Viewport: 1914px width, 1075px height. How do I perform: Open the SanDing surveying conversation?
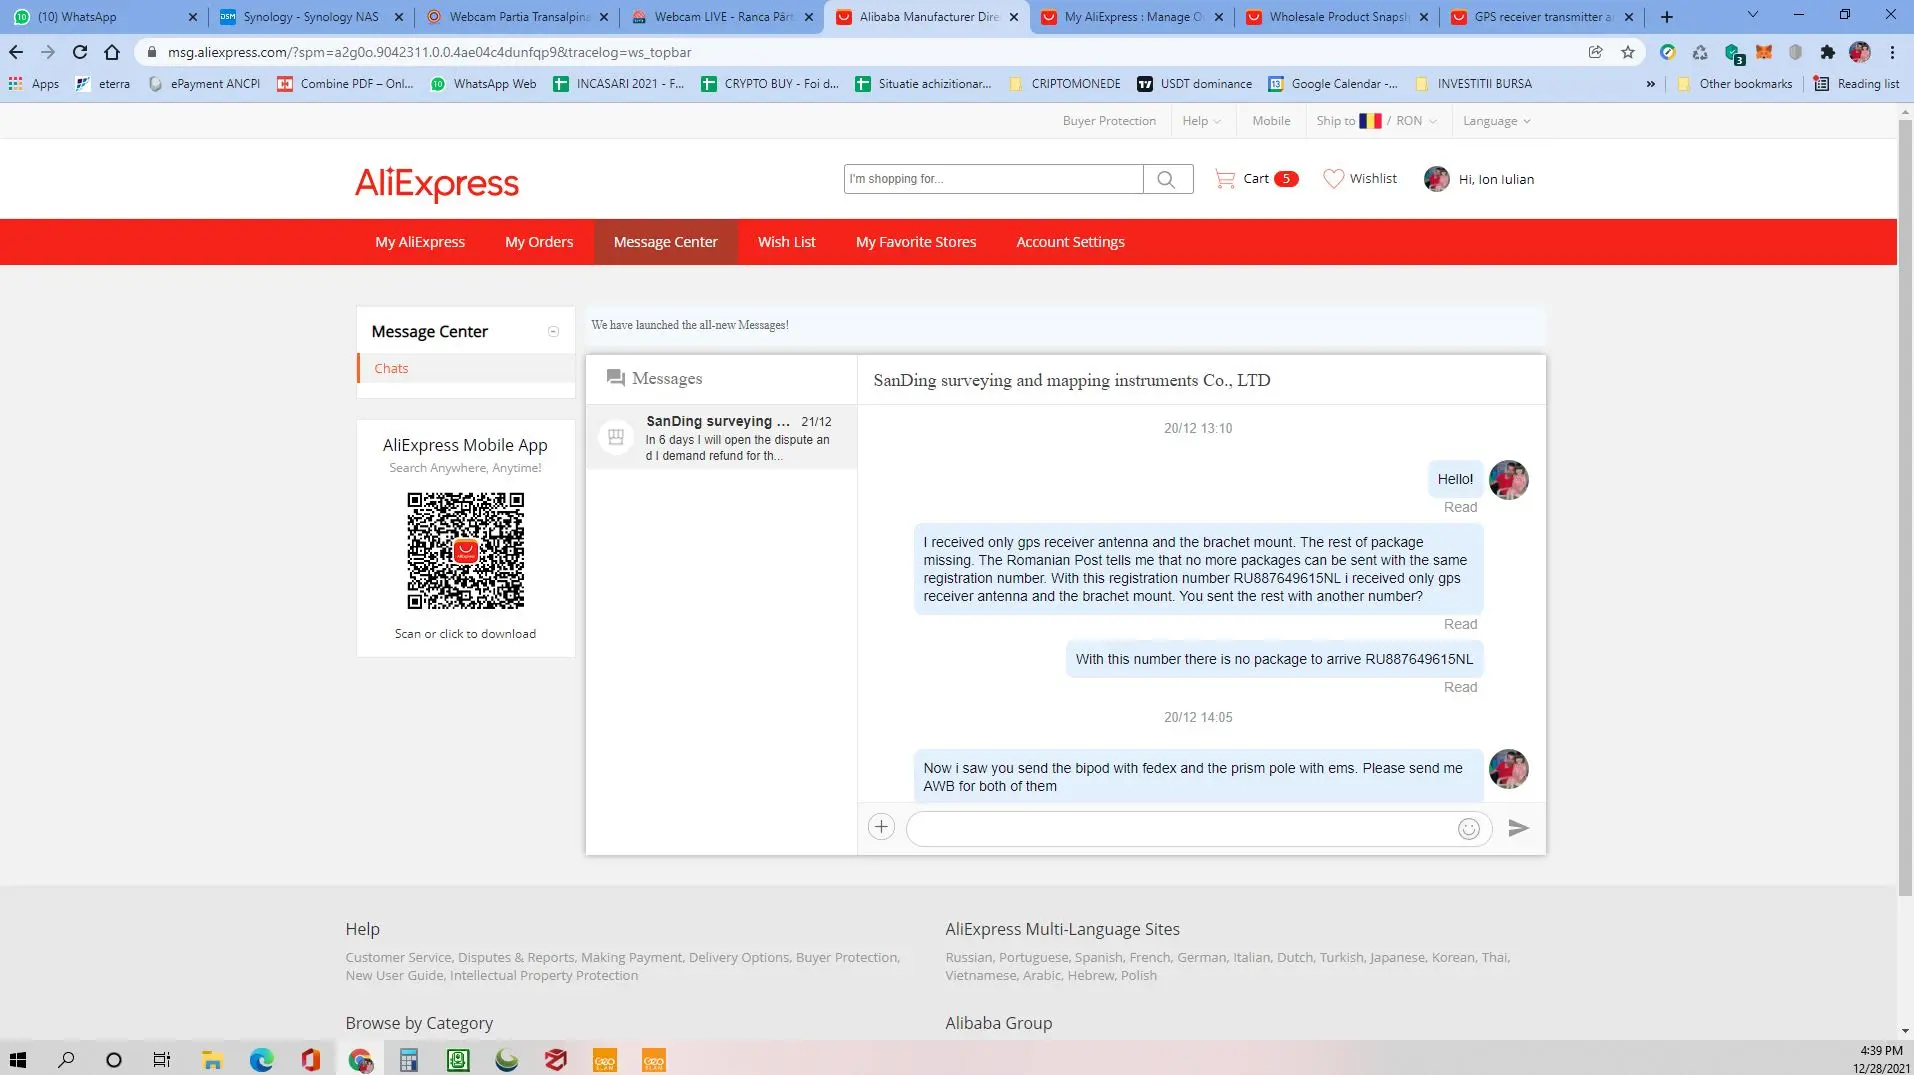tap(722, 438)
